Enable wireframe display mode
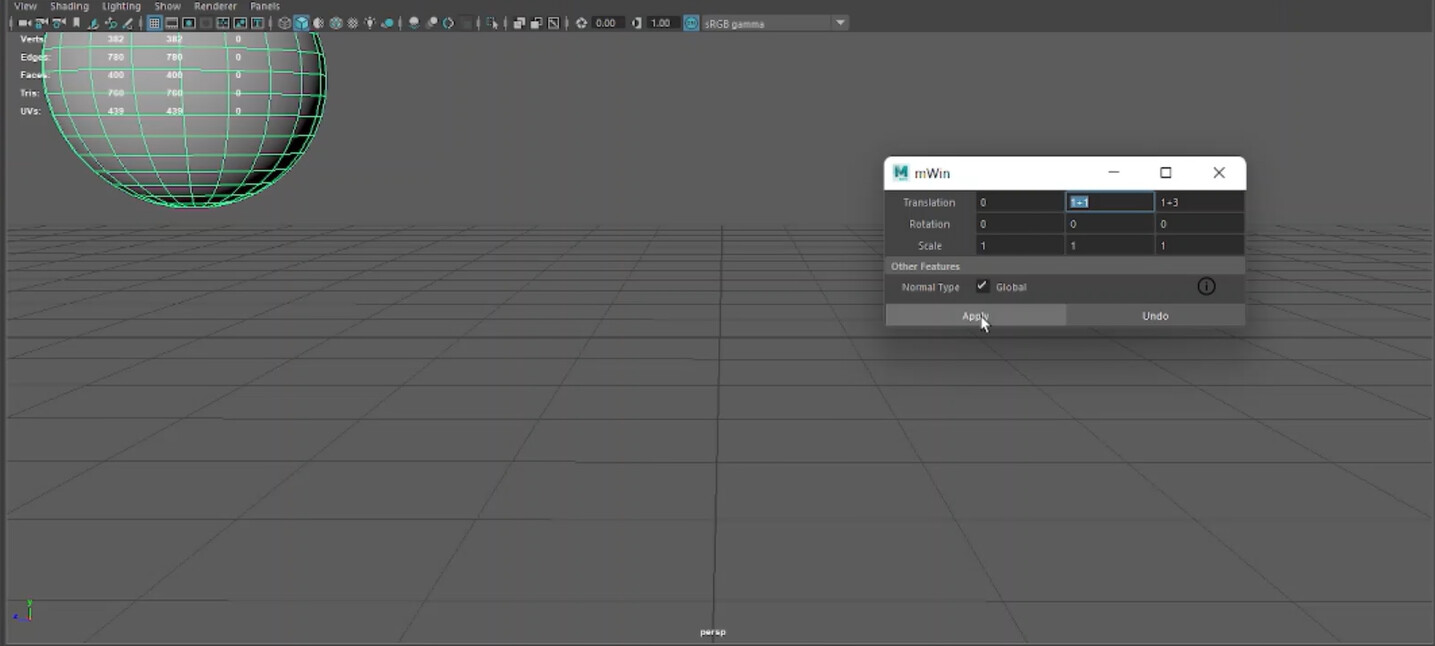This screenshot has height=646, width=1435. pyautogui.click(x=284, y=22)
